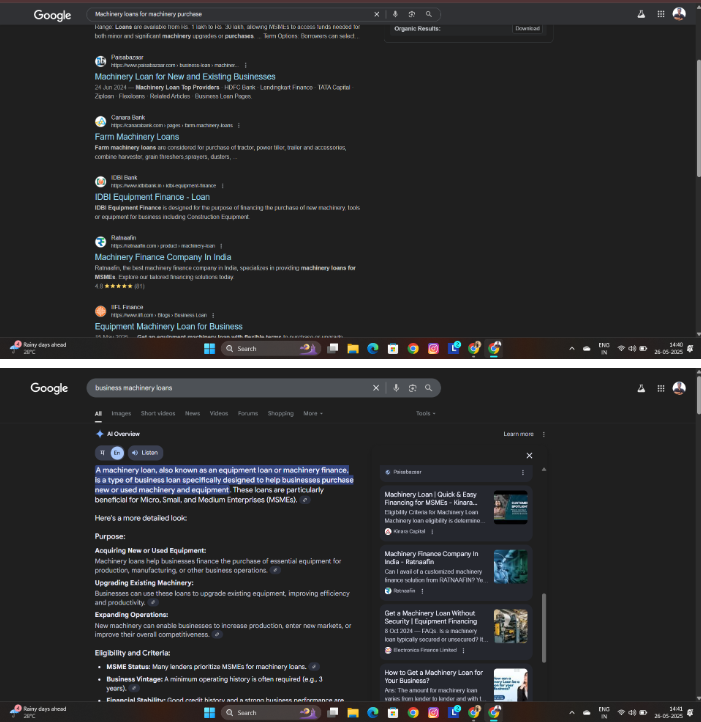The height and width of the screenshot is (722, 701).
Task: Open Google Lens in 'business machinery loans' search bar
Action: pyautogui.click(x=412, y=388)
